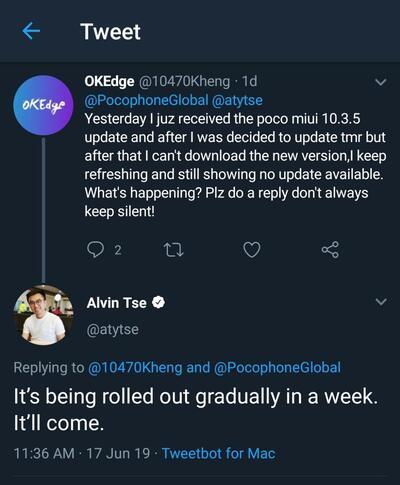
Task: Open Alvin Tse's profile photo
Action: pos(43,315)
